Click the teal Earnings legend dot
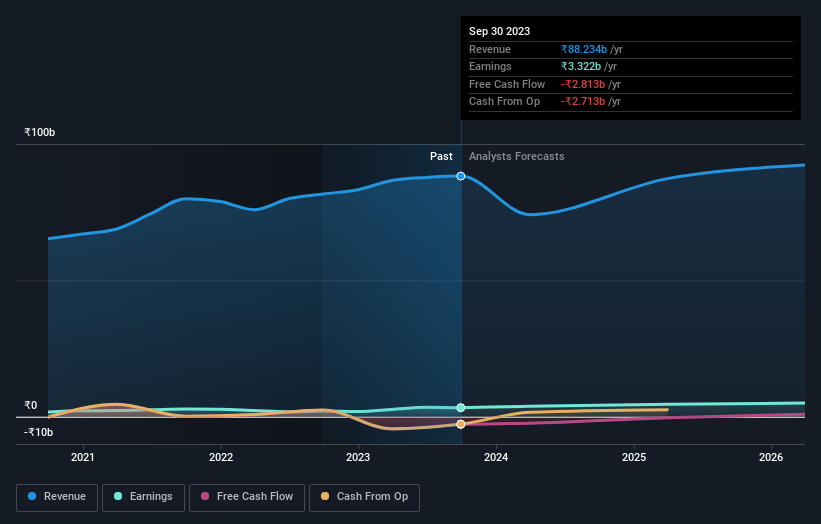The image size is (821, 524). pyautogui.click(x=118, y=496)
